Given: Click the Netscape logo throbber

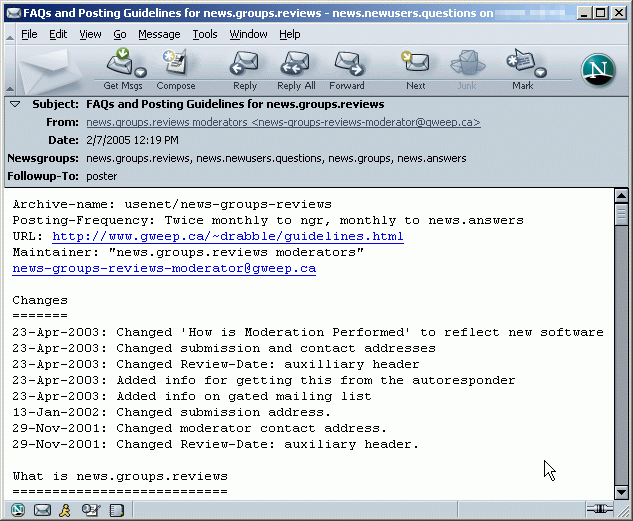Looking at the screenshot, I should (x=598, y=68).
